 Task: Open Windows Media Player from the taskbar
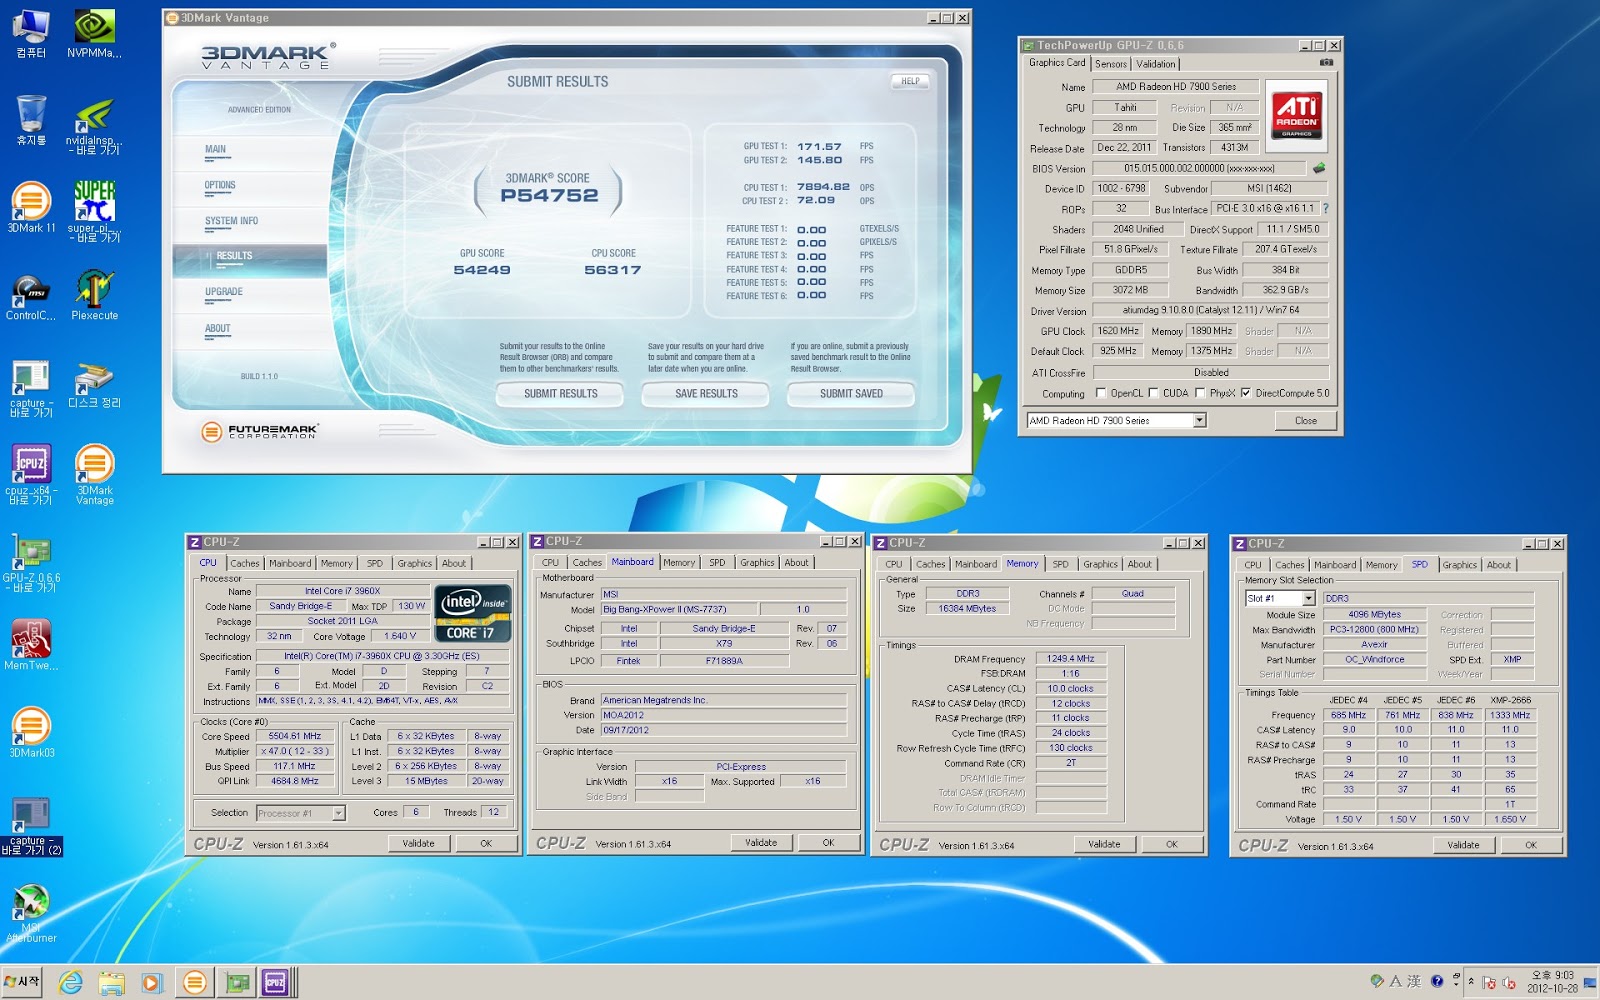[151, 983]
